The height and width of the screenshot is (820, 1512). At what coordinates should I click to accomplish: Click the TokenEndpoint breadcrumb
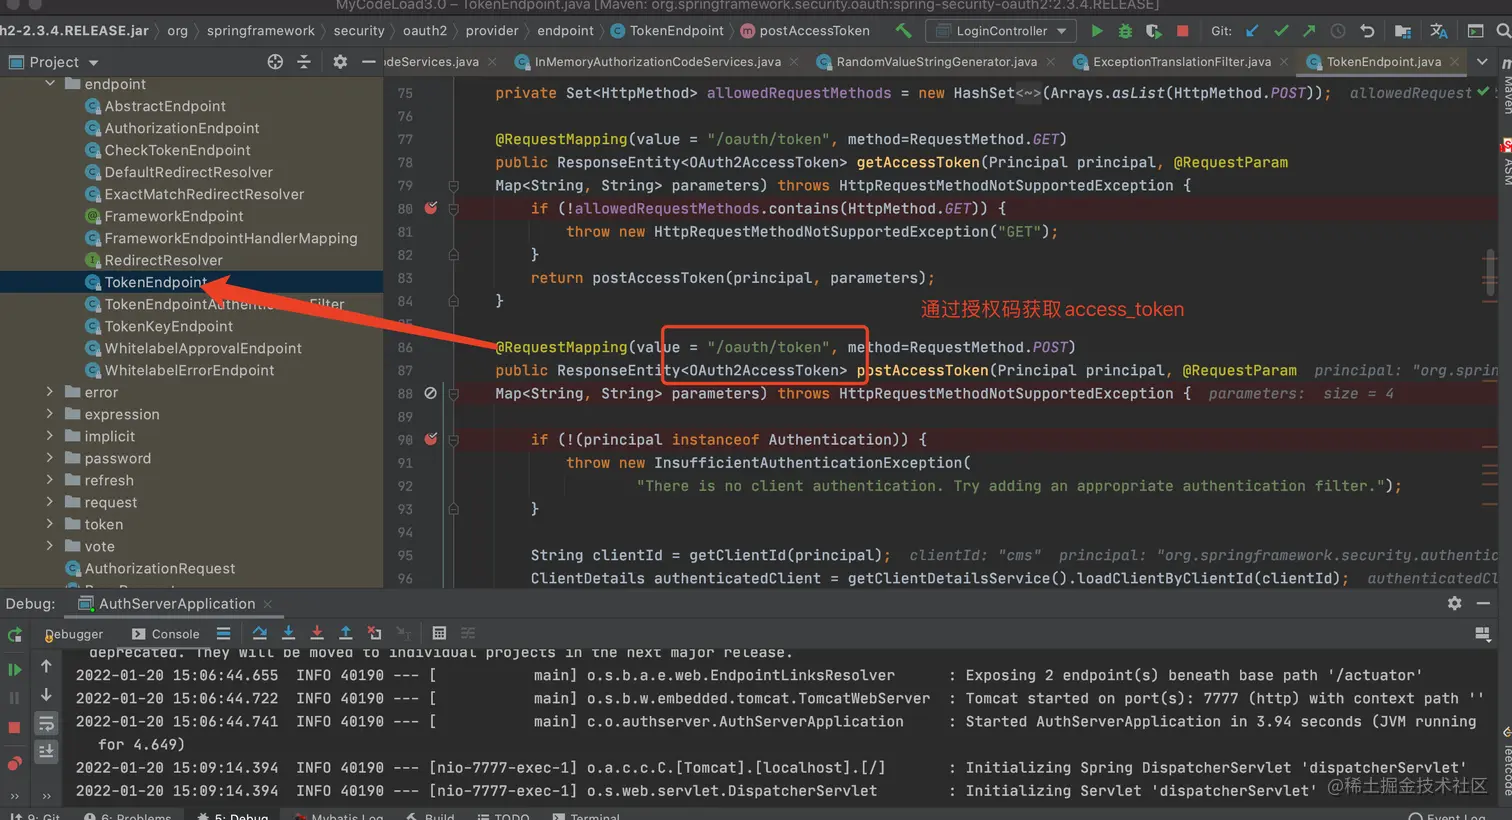click(x=667, y=31)
